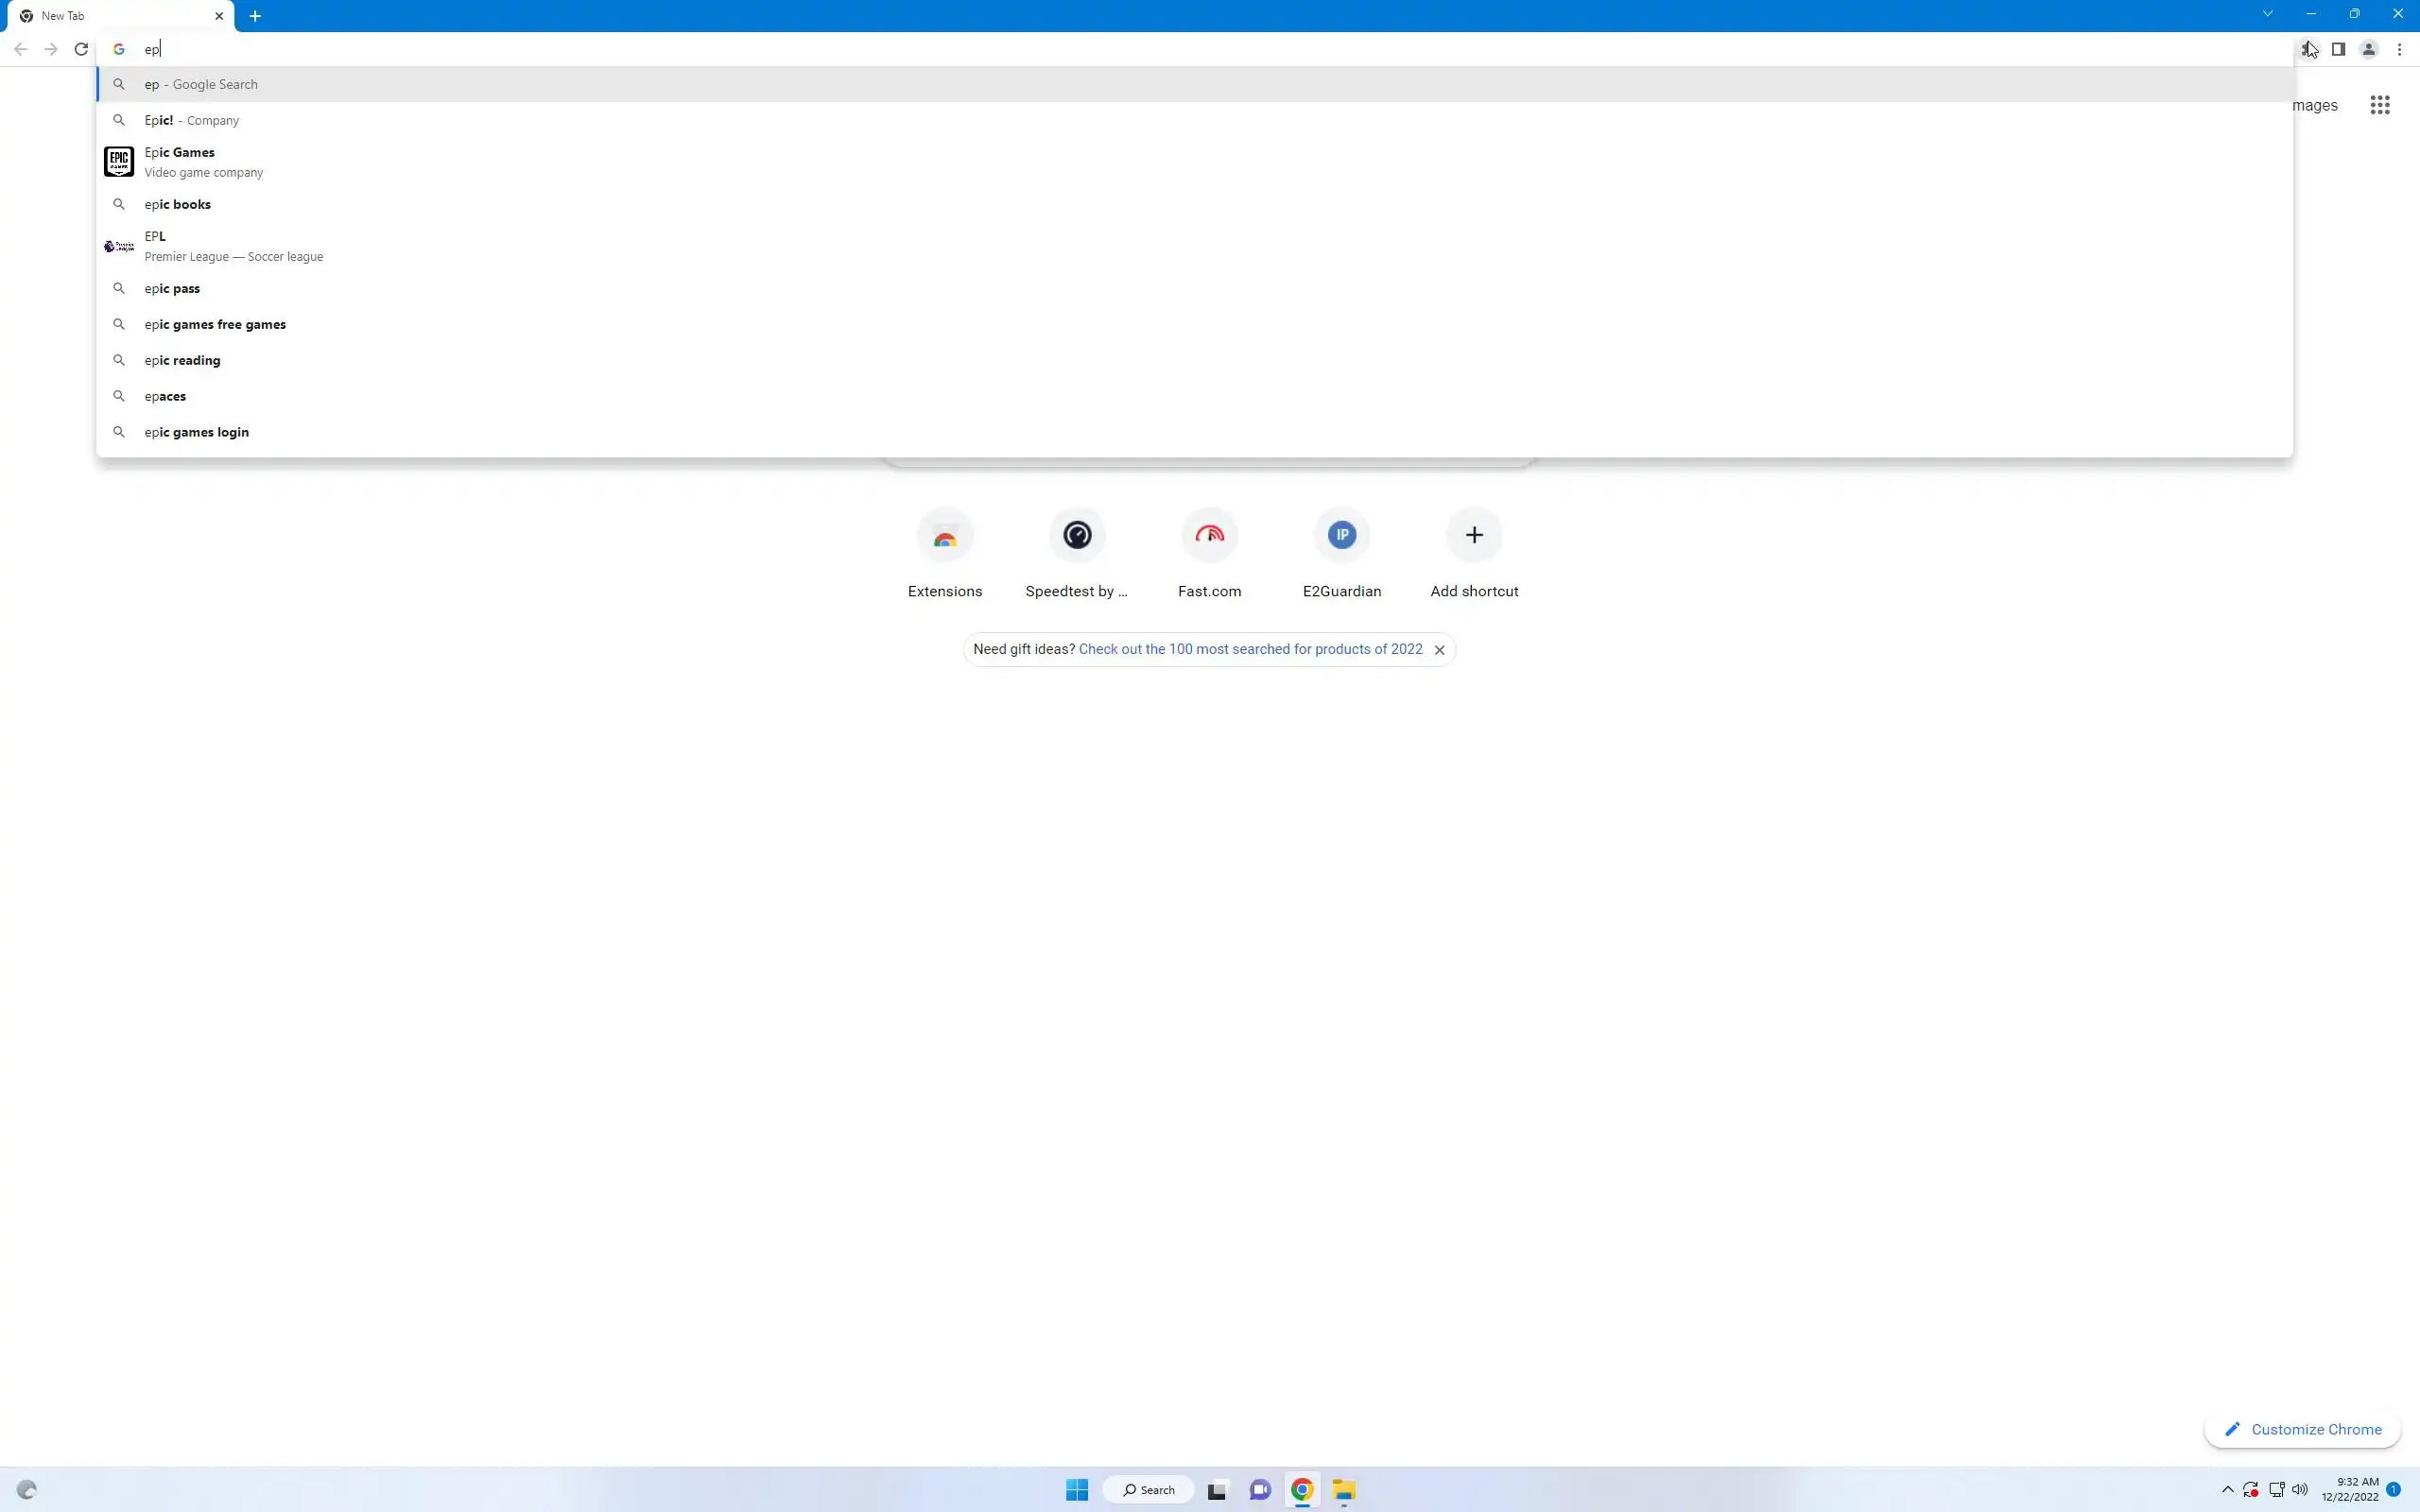Open the Google apps grid
This screenshot has width=2420, height=1512.
click(x=2379, y=105)
